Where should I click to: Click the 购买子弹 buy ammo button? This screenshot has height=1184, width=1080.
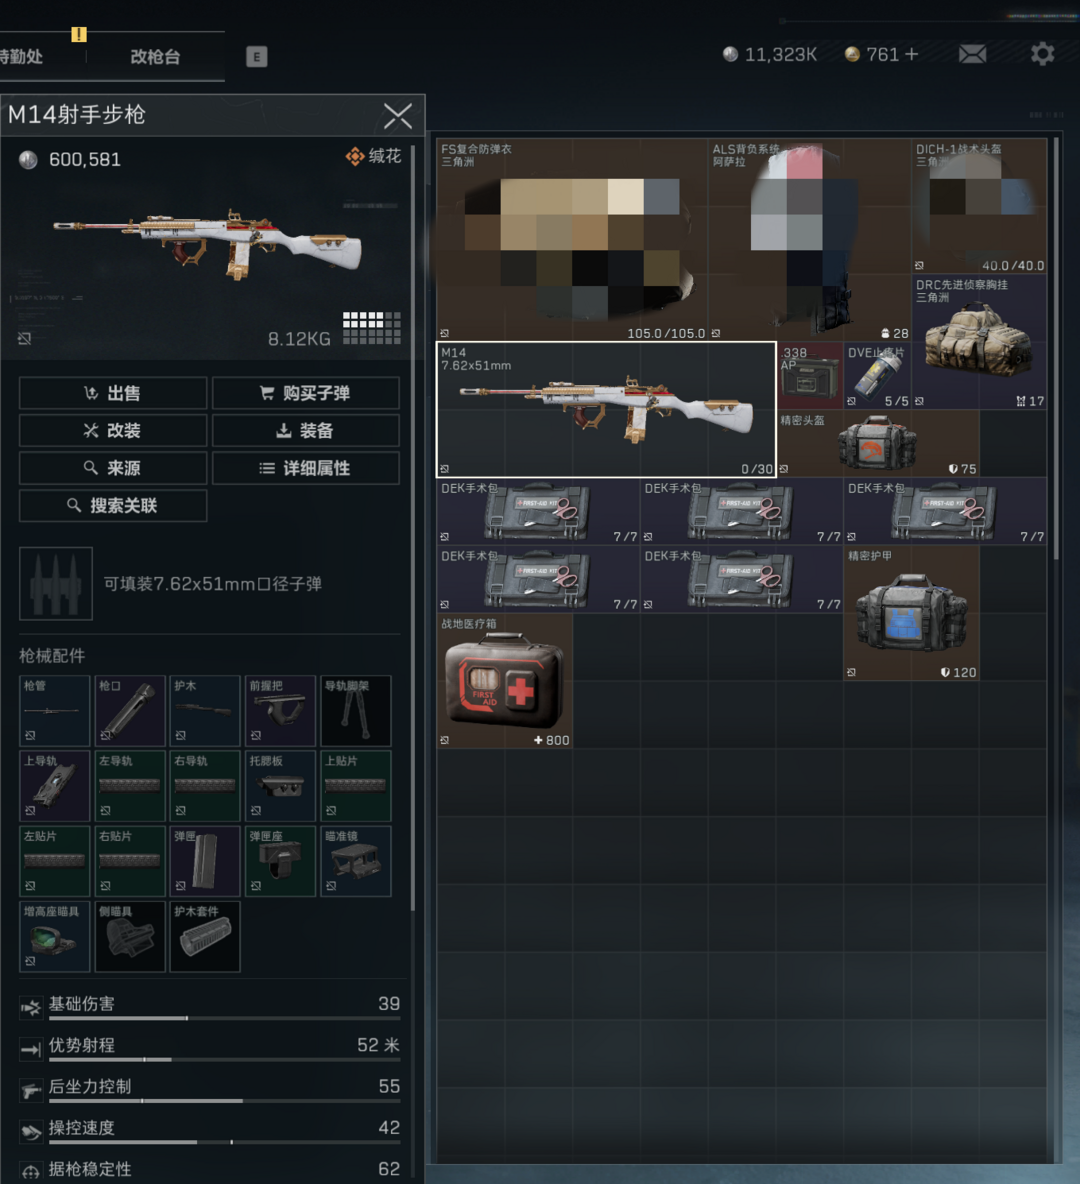306,393
